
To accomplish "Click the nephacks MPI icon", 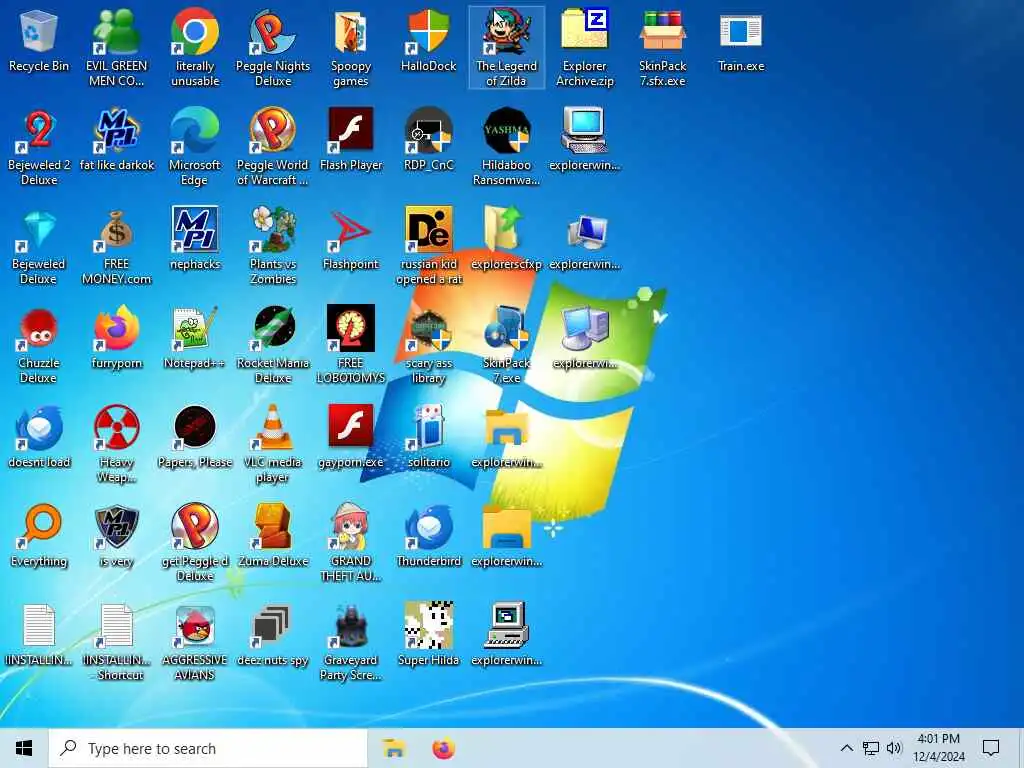I will (195, 230).
